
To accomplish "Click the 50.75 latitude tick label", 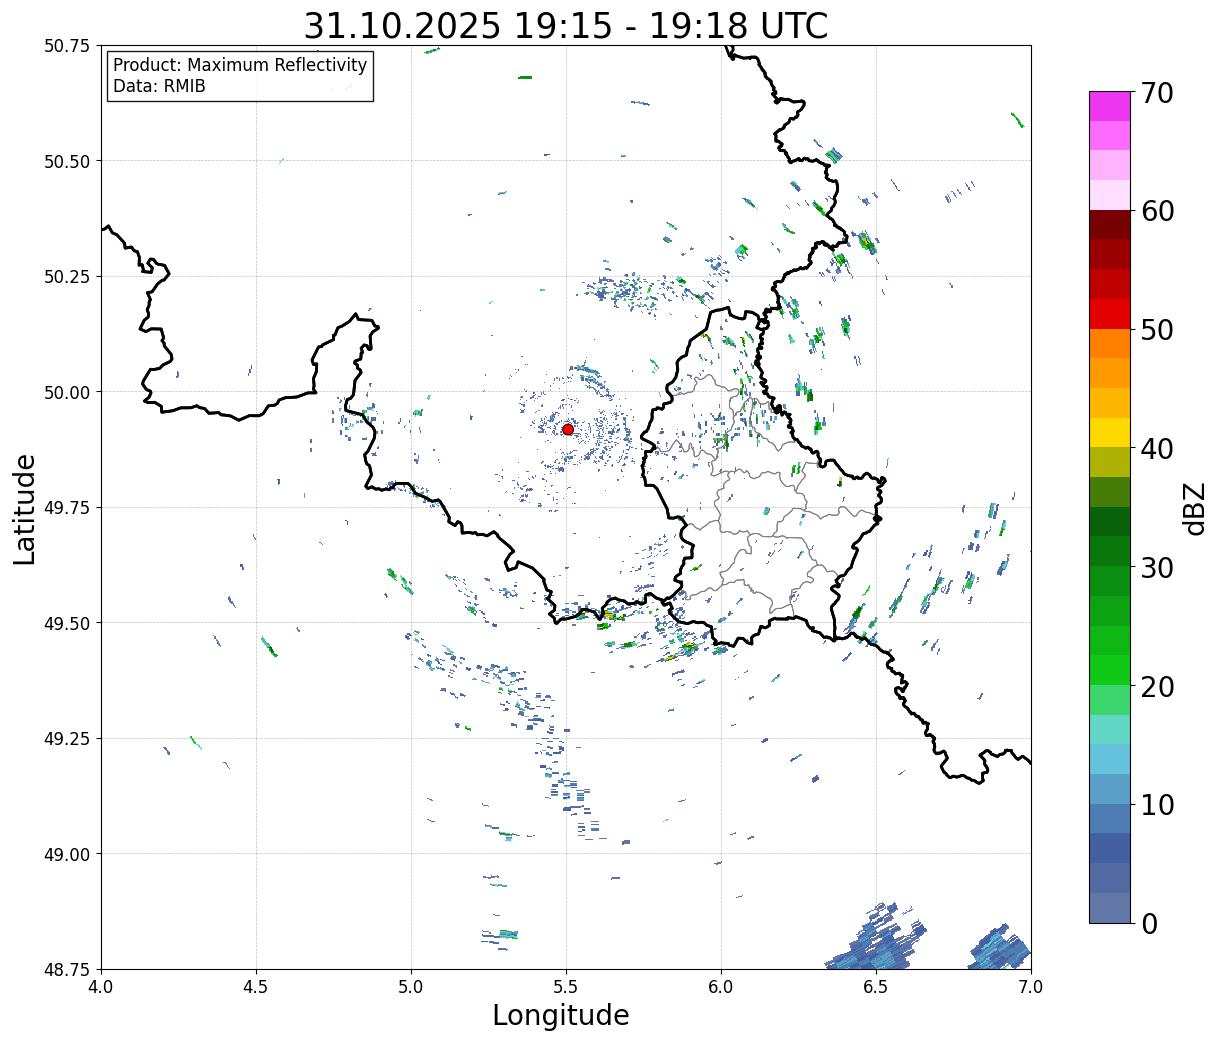I will click(x=66, y=46).
